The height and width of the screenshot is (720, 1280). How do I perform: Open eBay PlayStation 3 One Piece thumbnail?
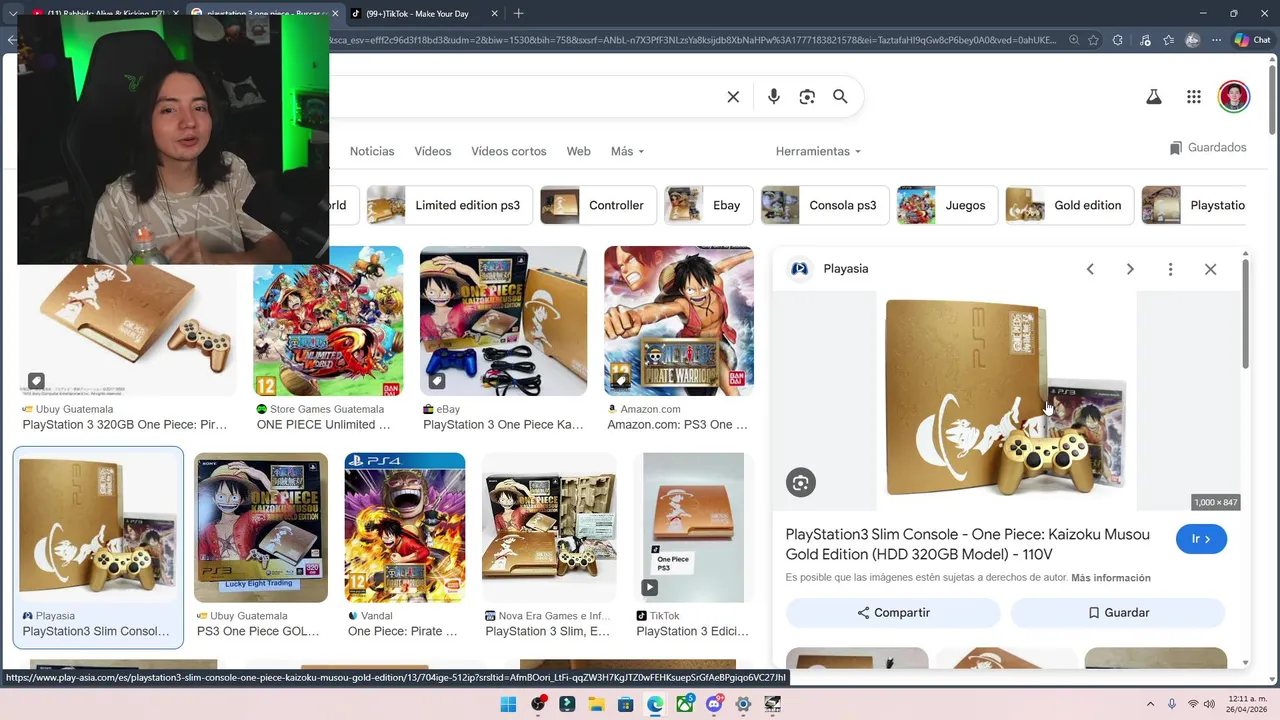point(503,321)
